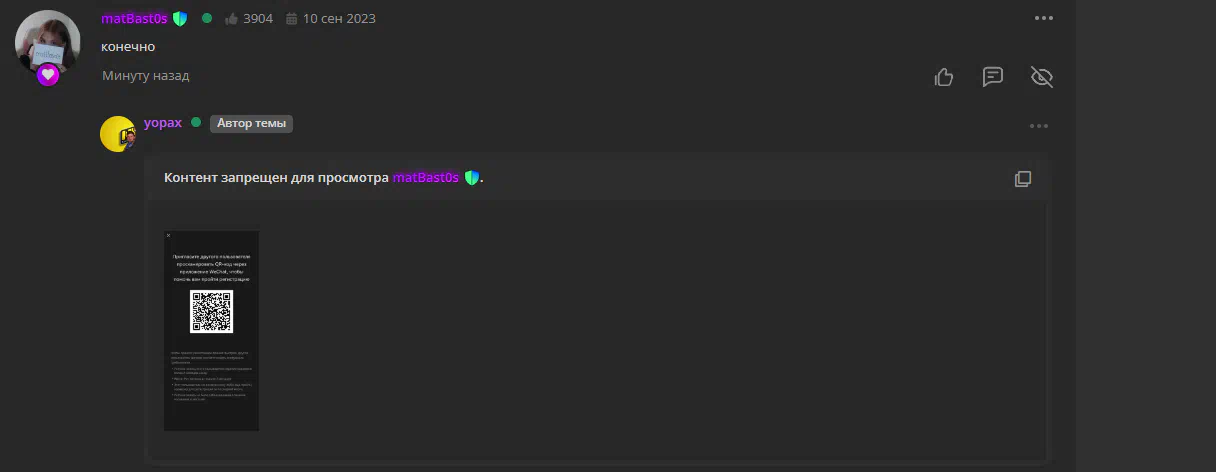Click the shield badge next to matBast0s header name
The image size is (1216, 472).
(x=180, y=18)
